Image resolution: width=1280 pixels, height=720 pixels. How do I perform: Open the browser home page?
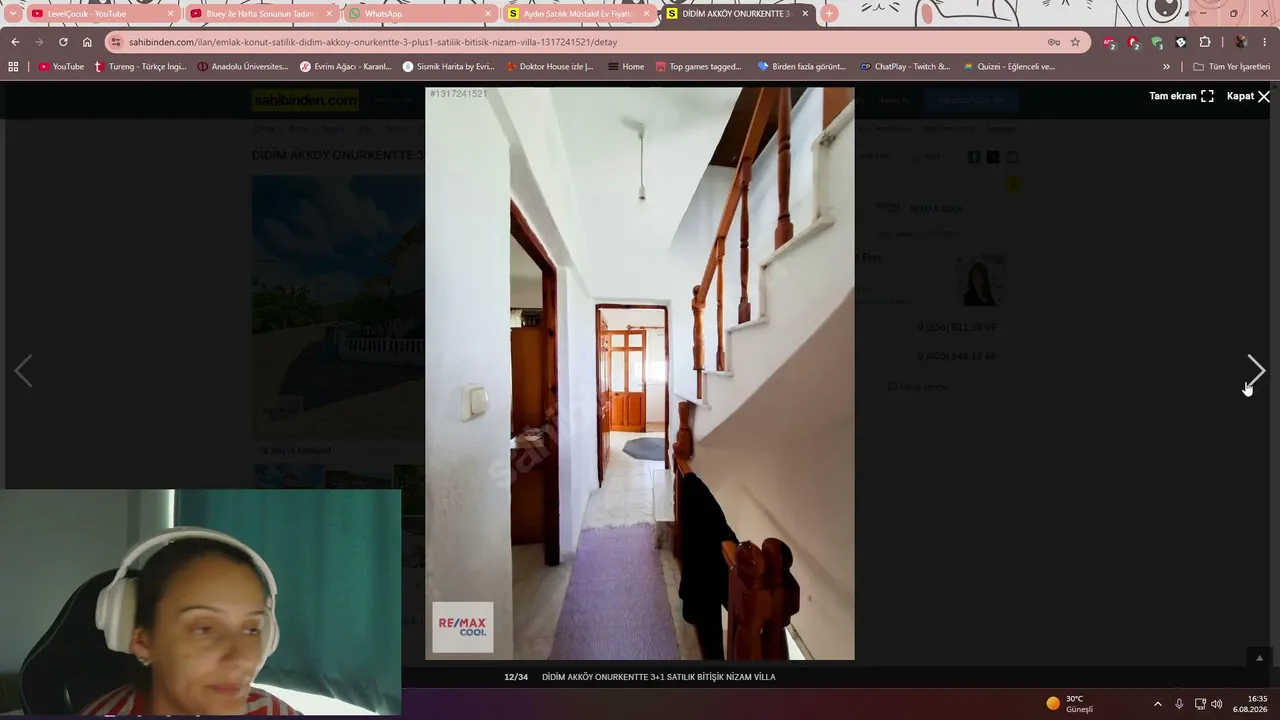pos(87,42)
